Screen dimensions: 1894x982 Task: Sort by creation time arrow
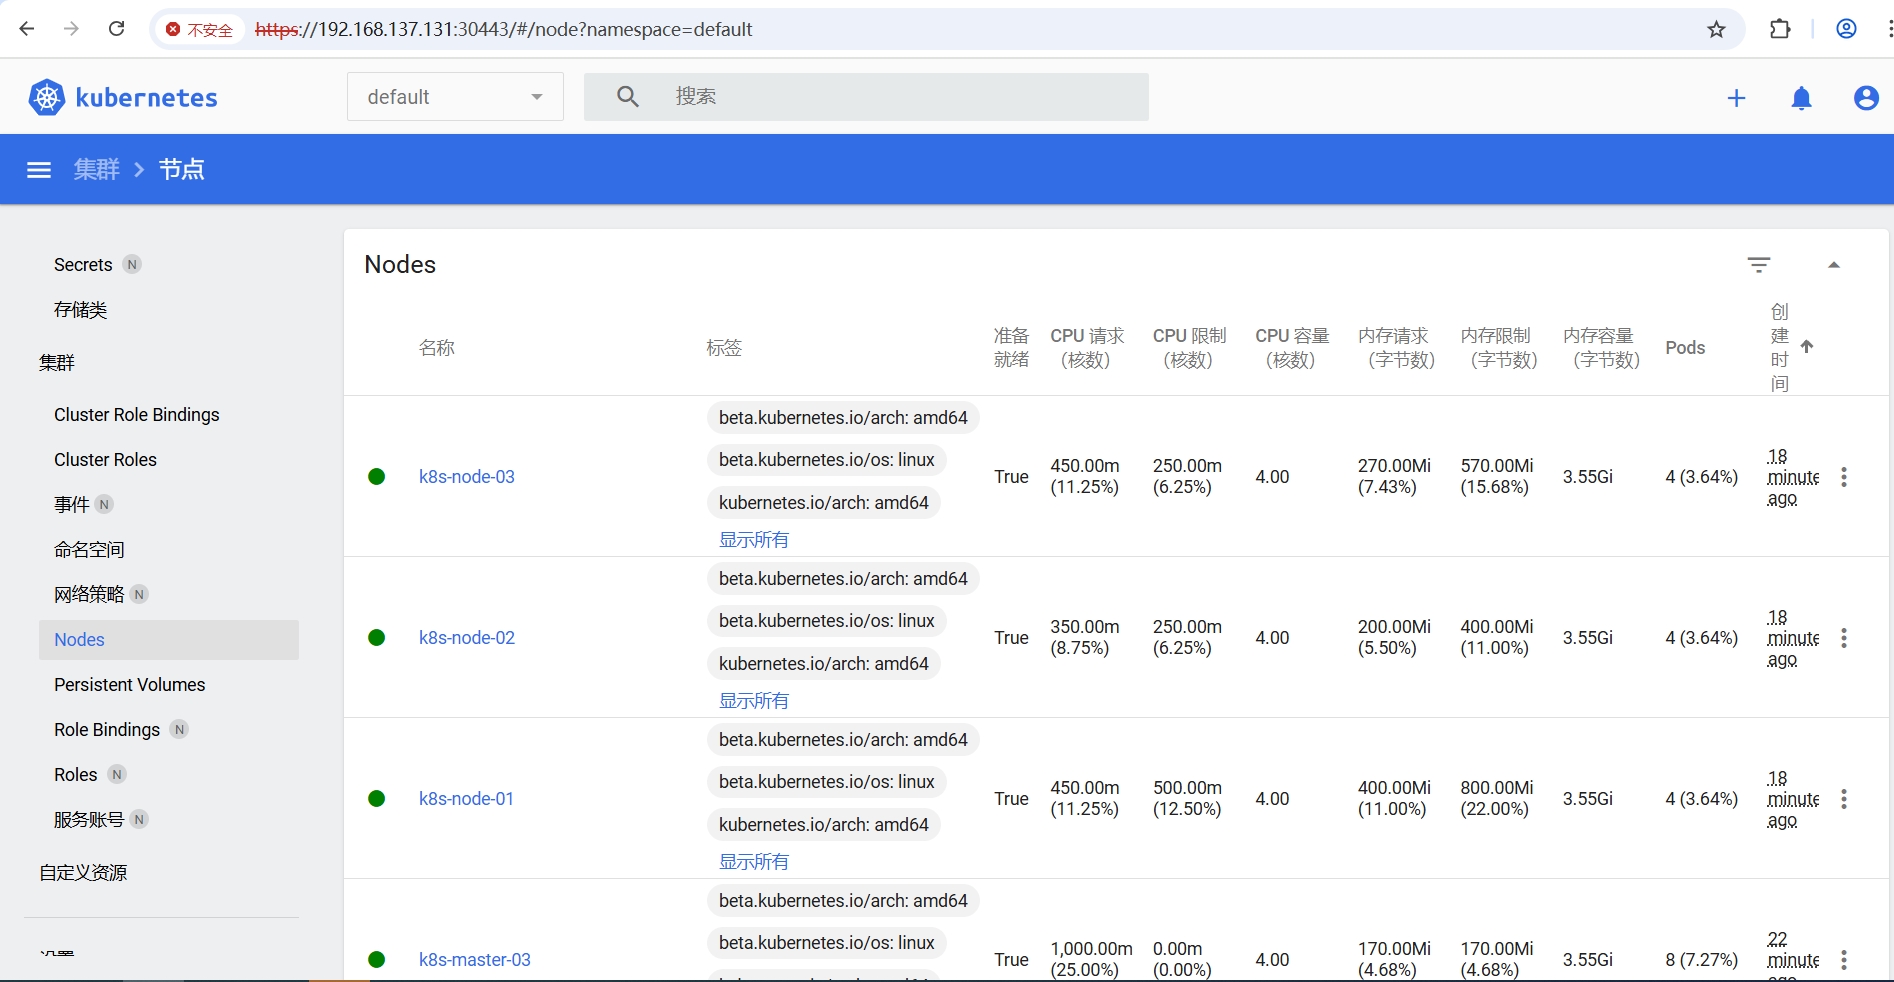pos(1806,347)
